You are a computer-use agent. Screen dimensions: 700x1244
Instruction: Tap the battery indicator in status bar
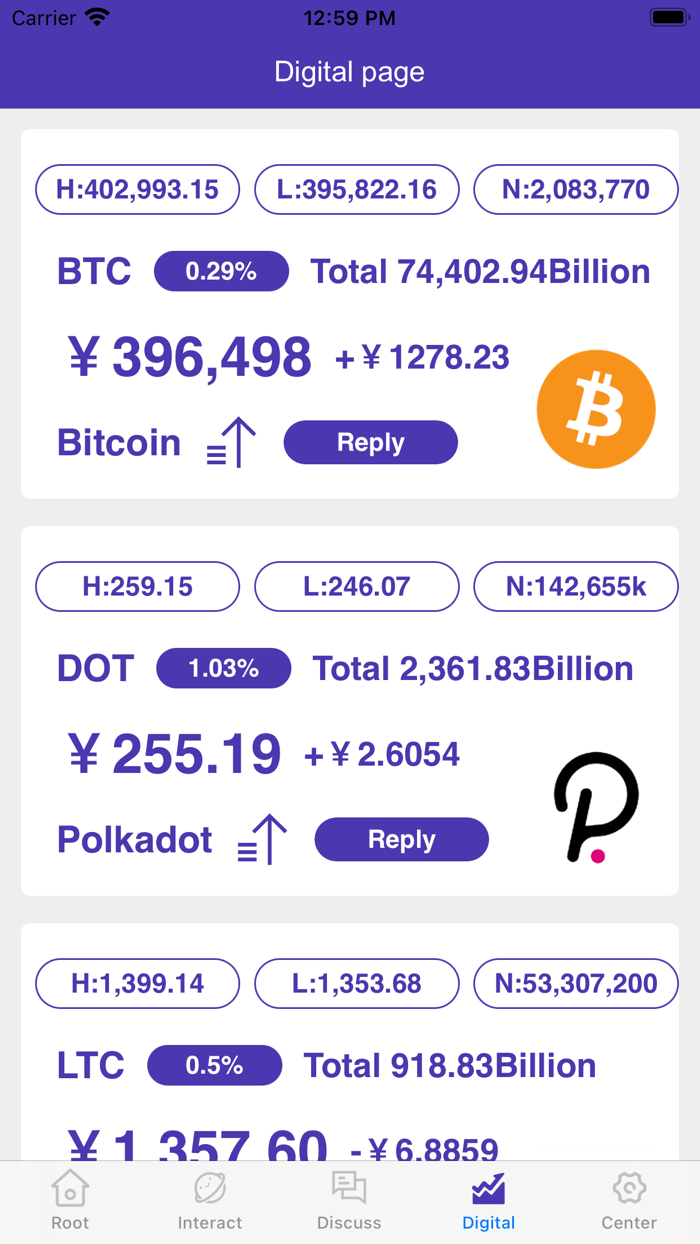[667, 17]
